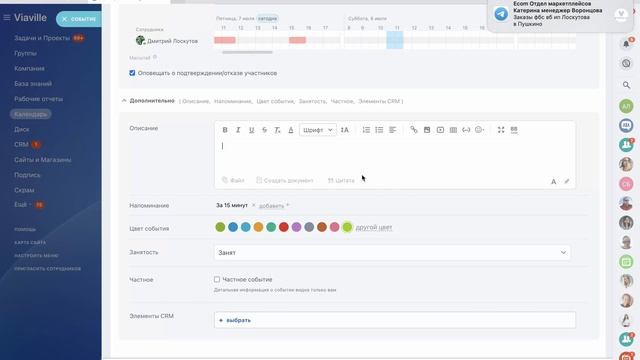Viewport: 640px width, 360px height.
Task: Open Рабочие отчеты in sidebar
Action: tap(38, 99)
